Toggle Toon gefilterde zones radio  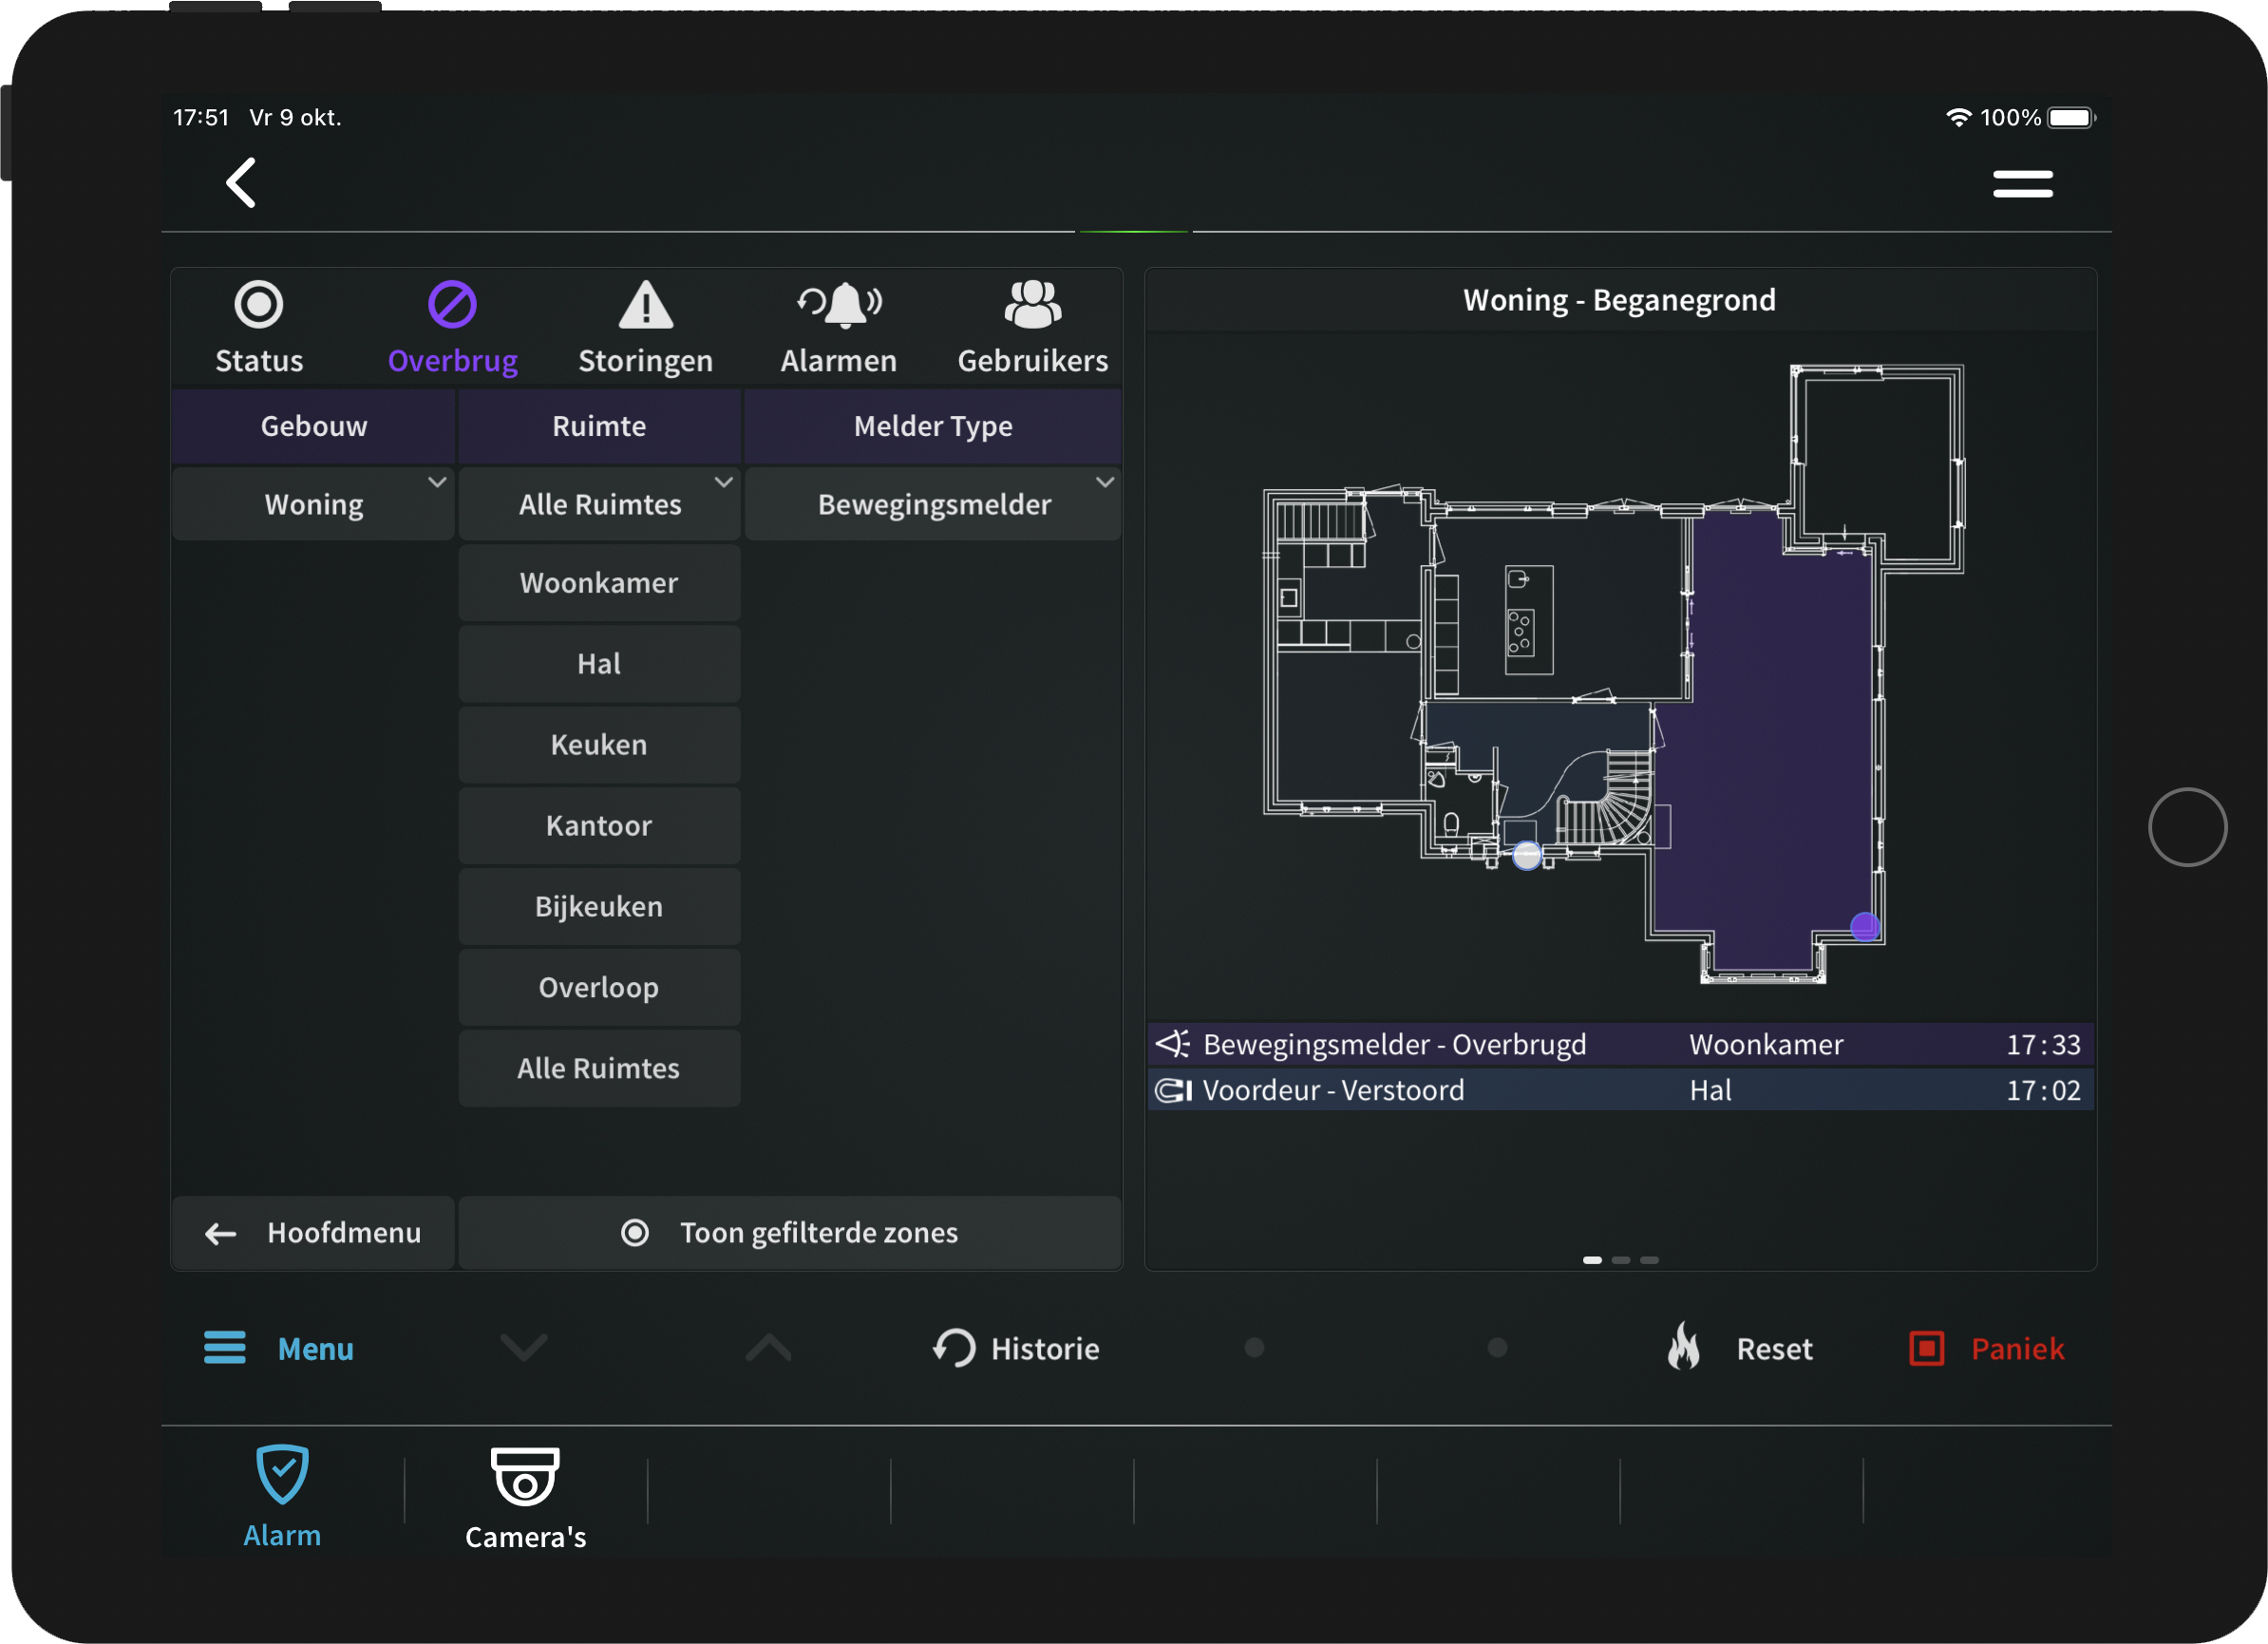tap(635, 1232)
